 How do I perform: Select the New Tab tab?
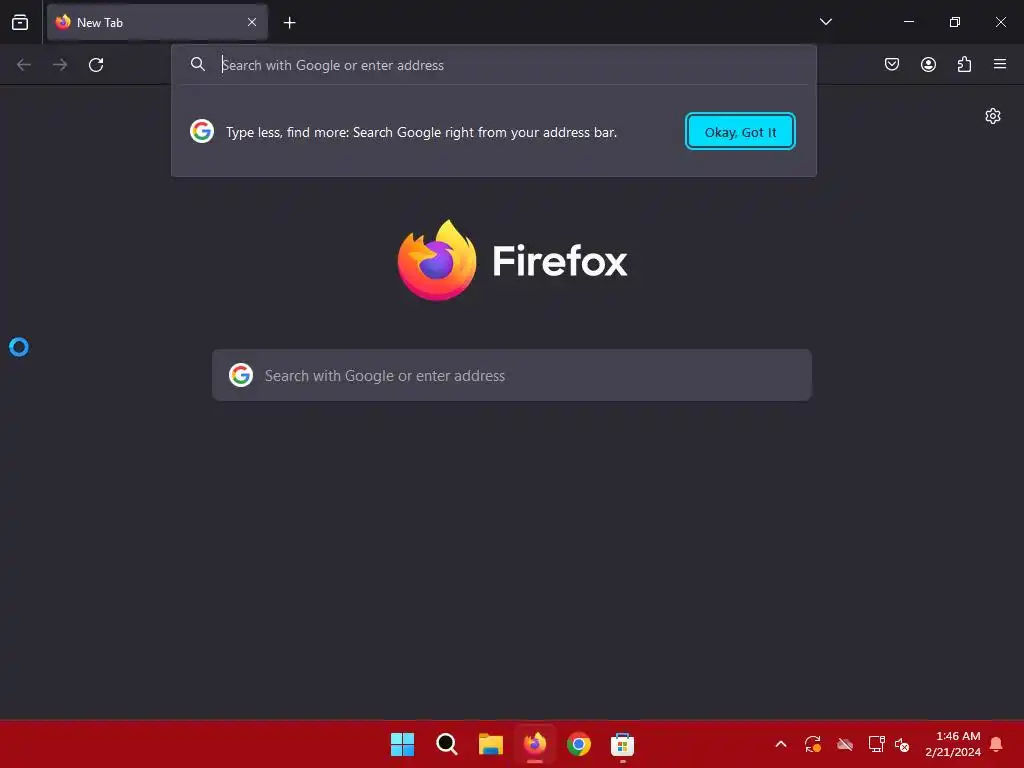[x=157, y=22]
